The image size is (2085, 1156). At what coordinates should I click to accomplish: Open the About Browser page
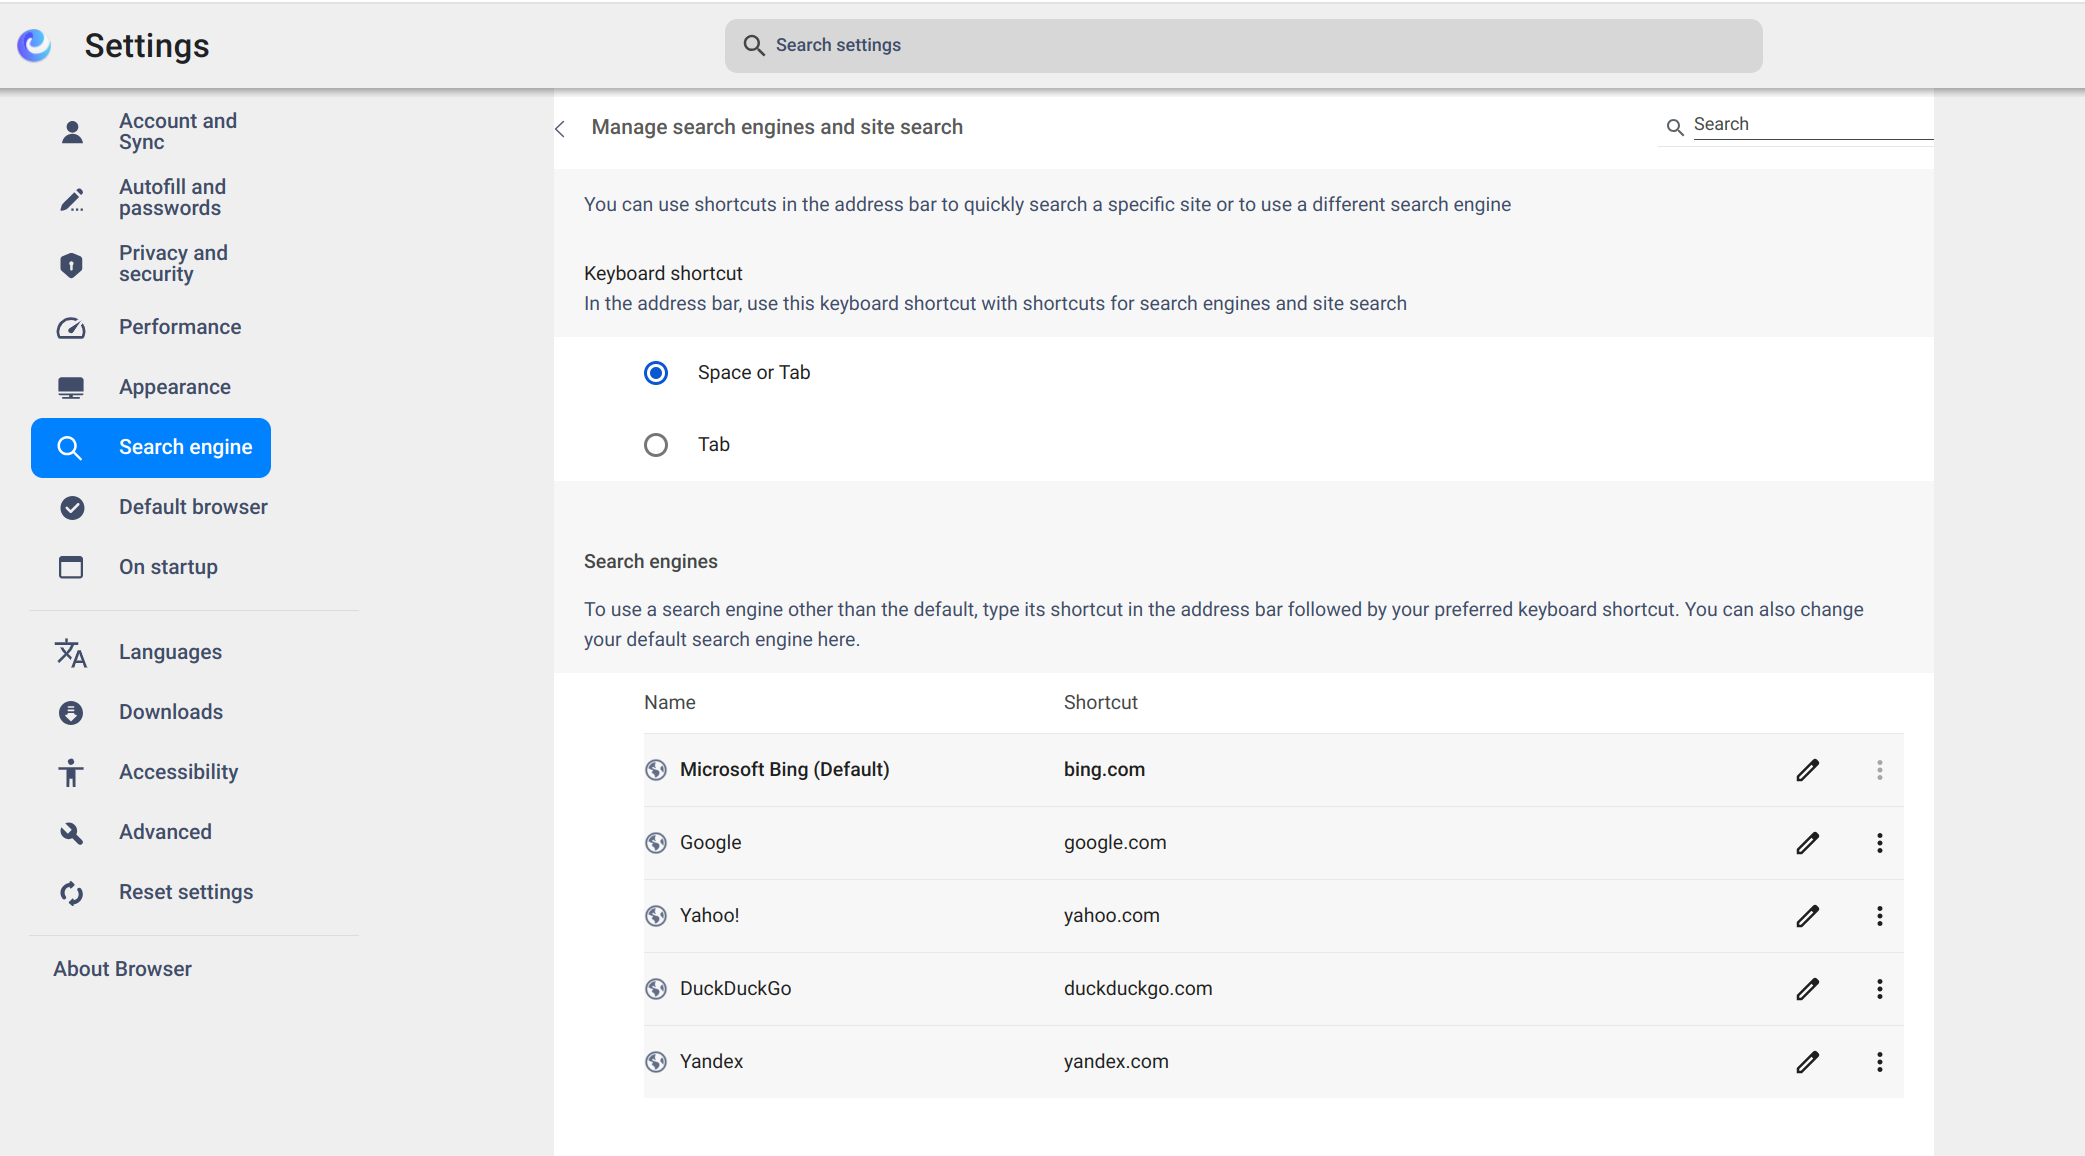tap(123, 970)
